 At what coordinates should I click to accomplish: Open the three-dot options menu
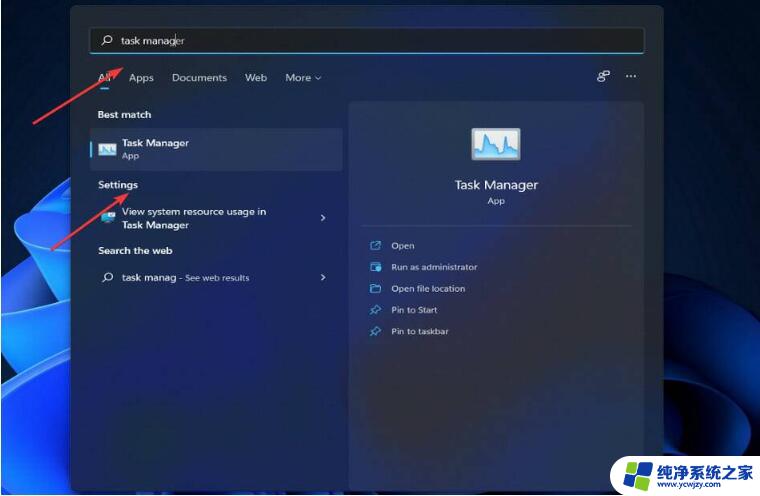pos(631,76)
